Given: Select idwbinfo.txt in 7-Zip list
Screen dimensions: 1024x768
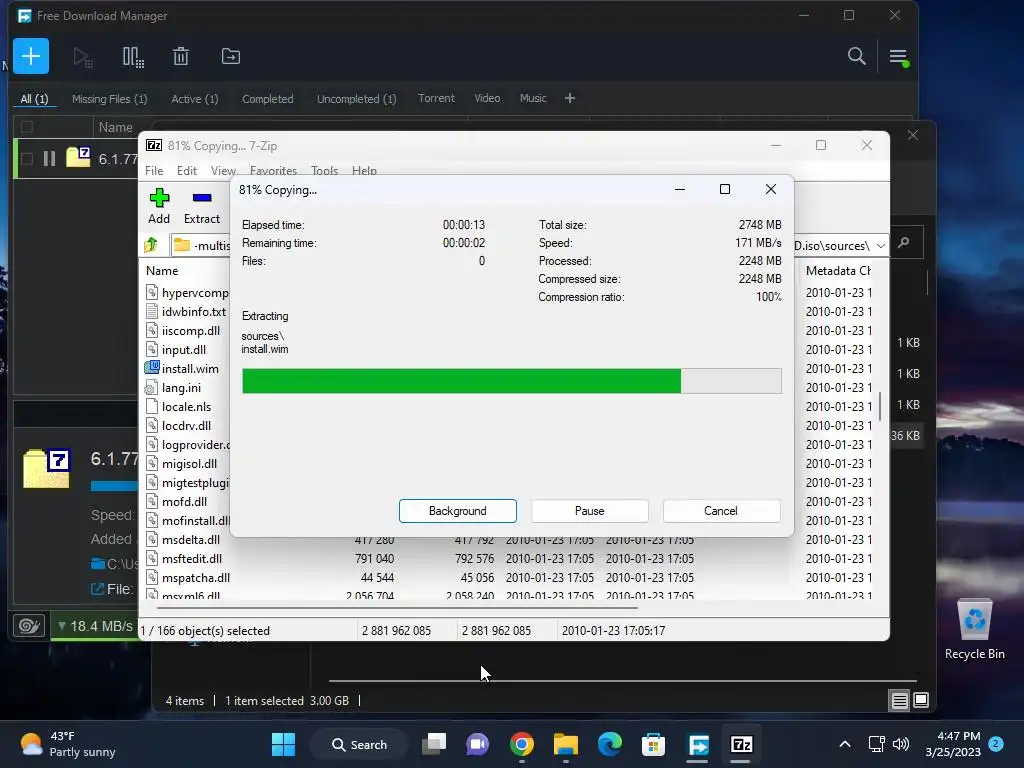Looking at the screenshot, I should tap(185, 312).
